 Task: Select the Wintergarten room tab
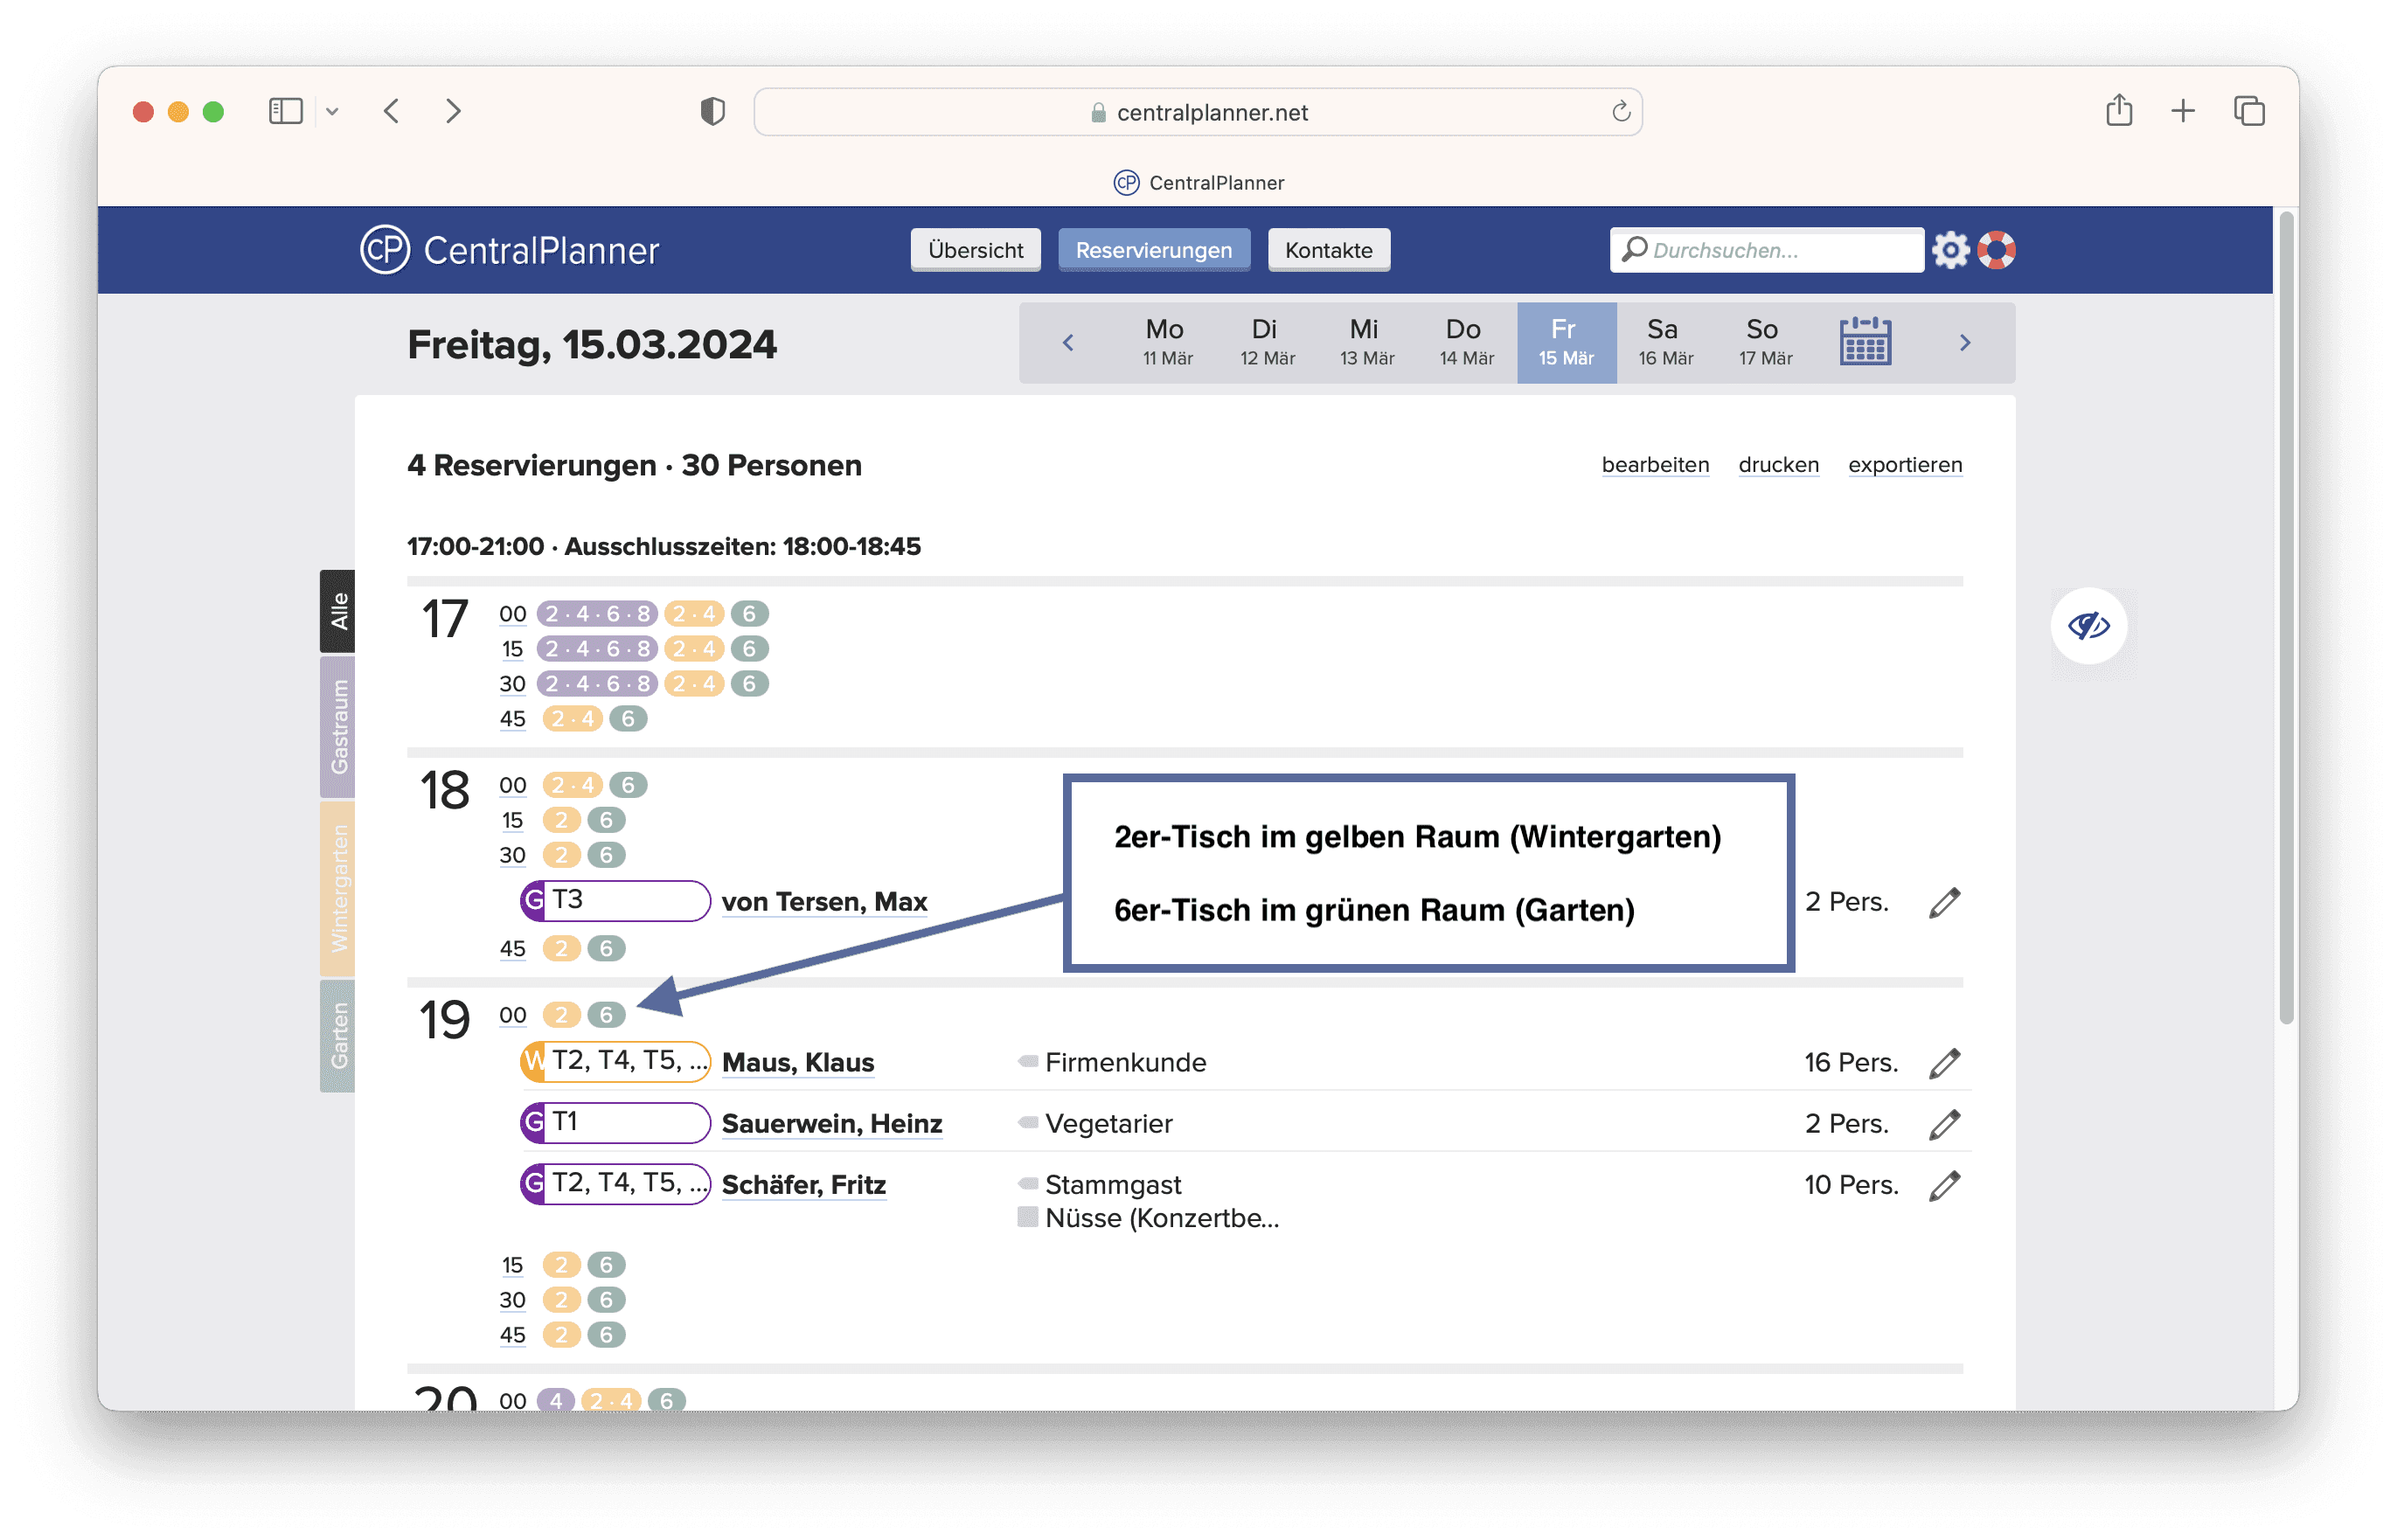point(337,888)
